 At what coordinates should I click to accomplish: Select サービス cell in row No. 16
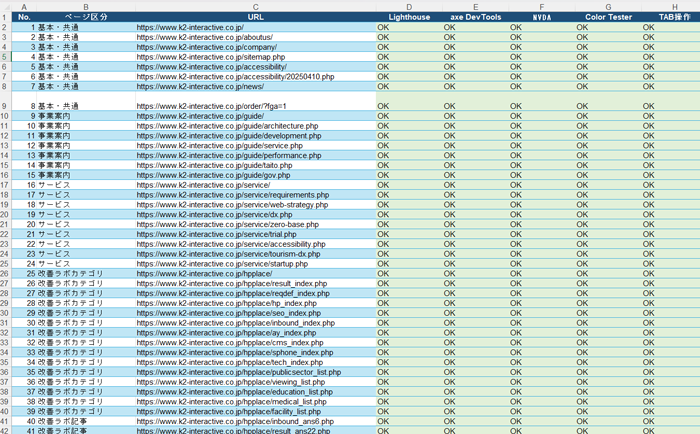pyautogui.click(x=86, y=185)
